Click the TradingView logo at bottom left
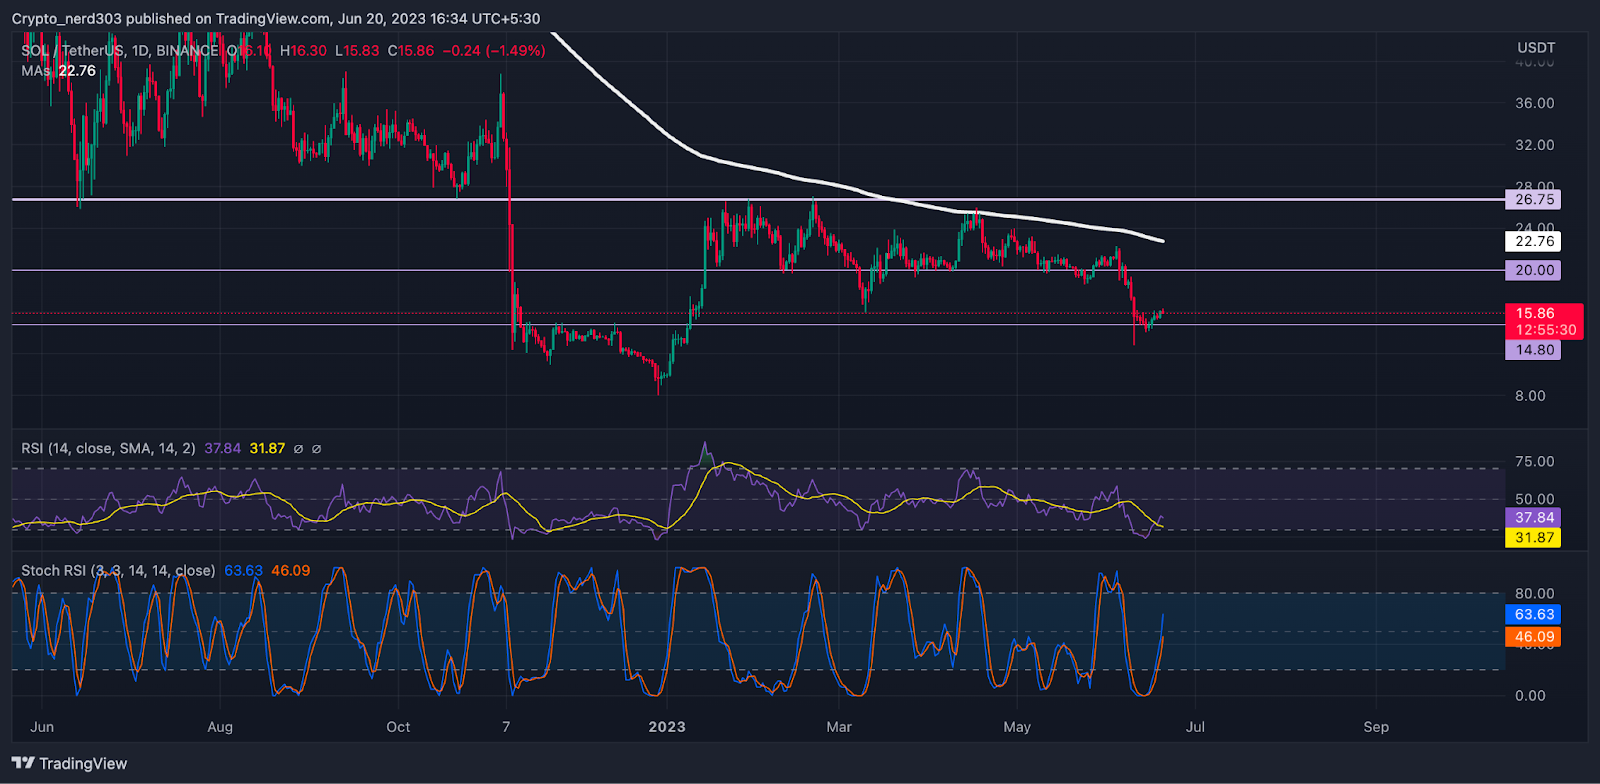 point(69,764)
